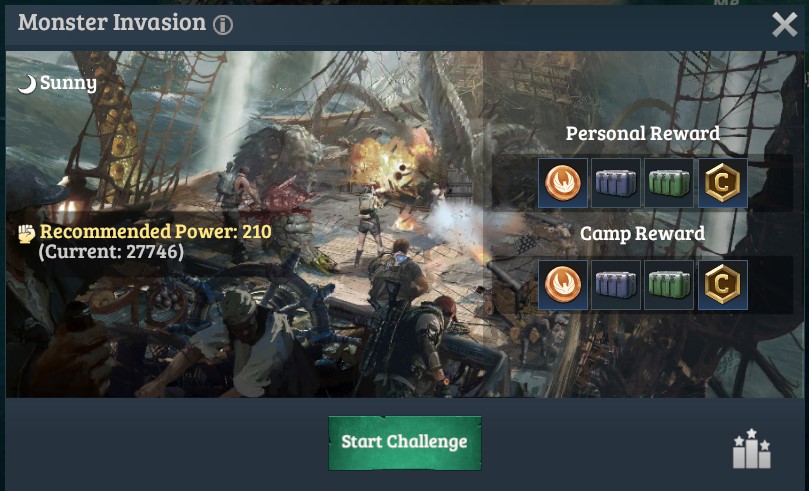Image resolution: width=809 pixels, height=491 pixels.
Task: Select the blue crate in Personal Reward
Action: pos(616,183)
